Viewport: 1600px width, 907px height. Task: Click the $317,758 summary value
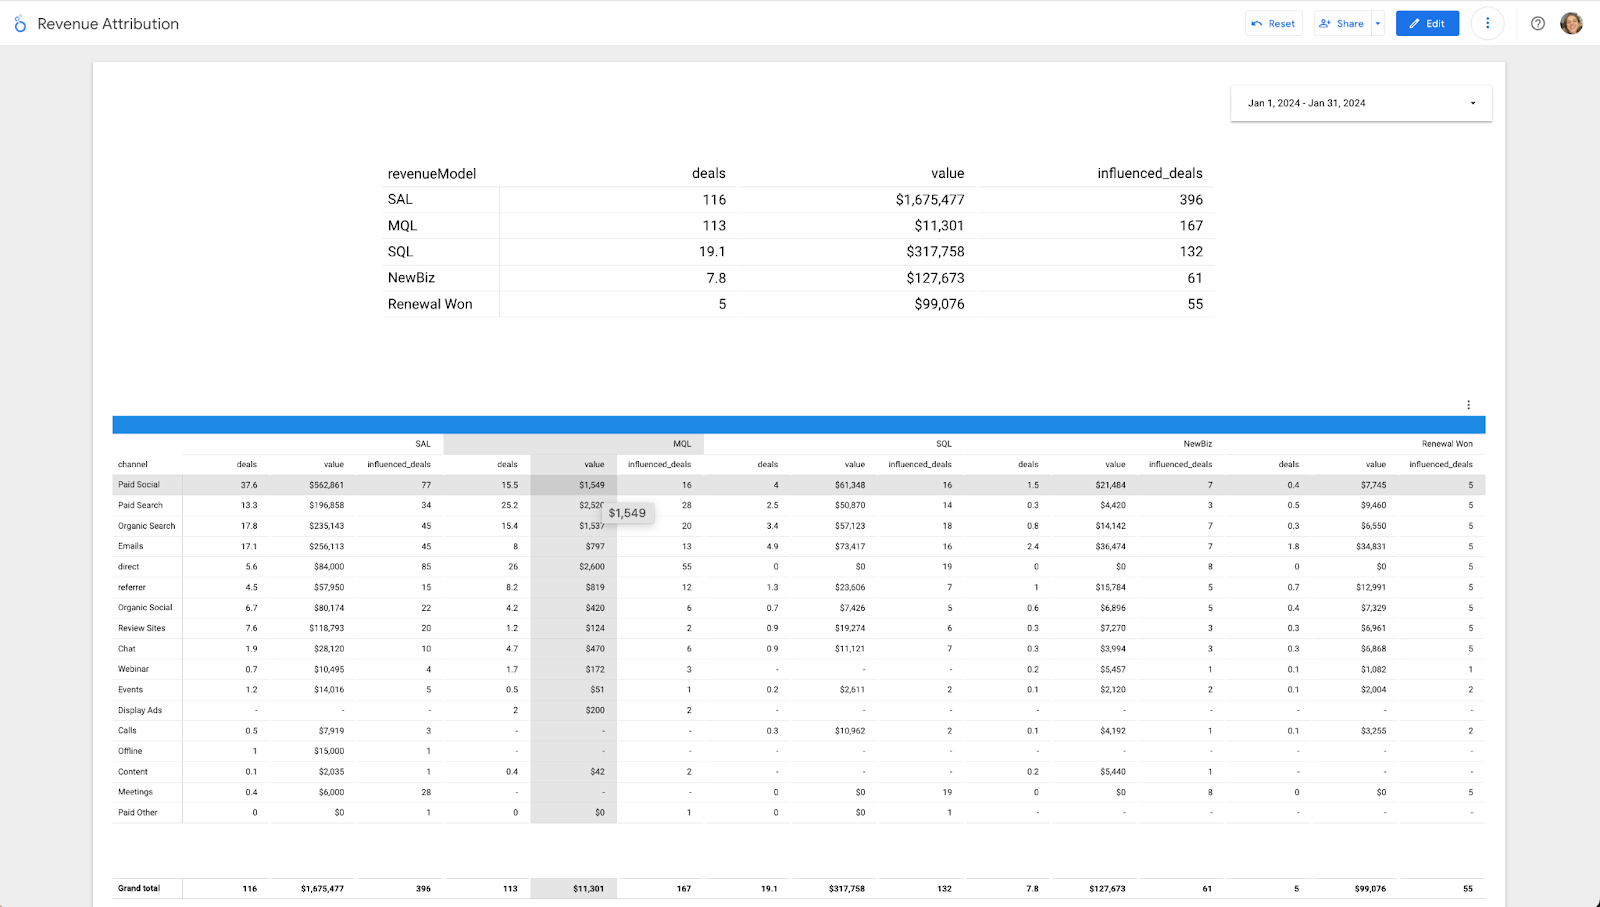(936, 252)
